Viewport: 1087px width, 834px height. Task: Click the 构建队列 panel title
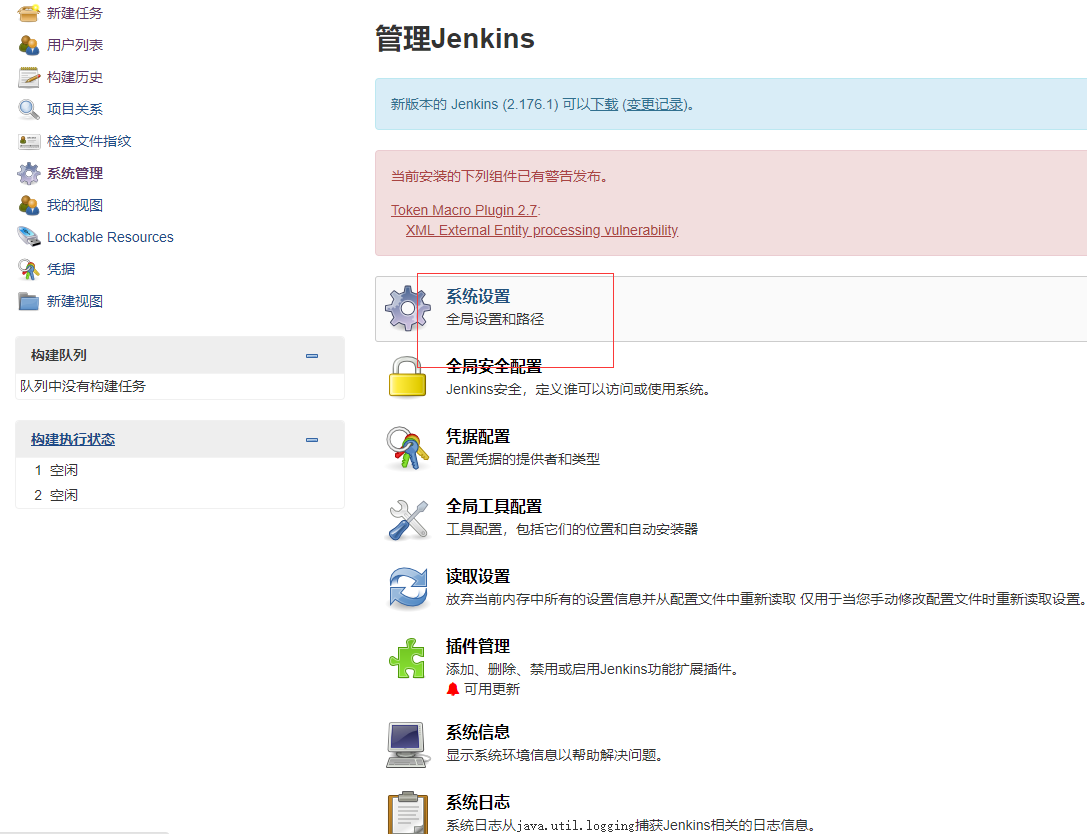click(59, 356)
